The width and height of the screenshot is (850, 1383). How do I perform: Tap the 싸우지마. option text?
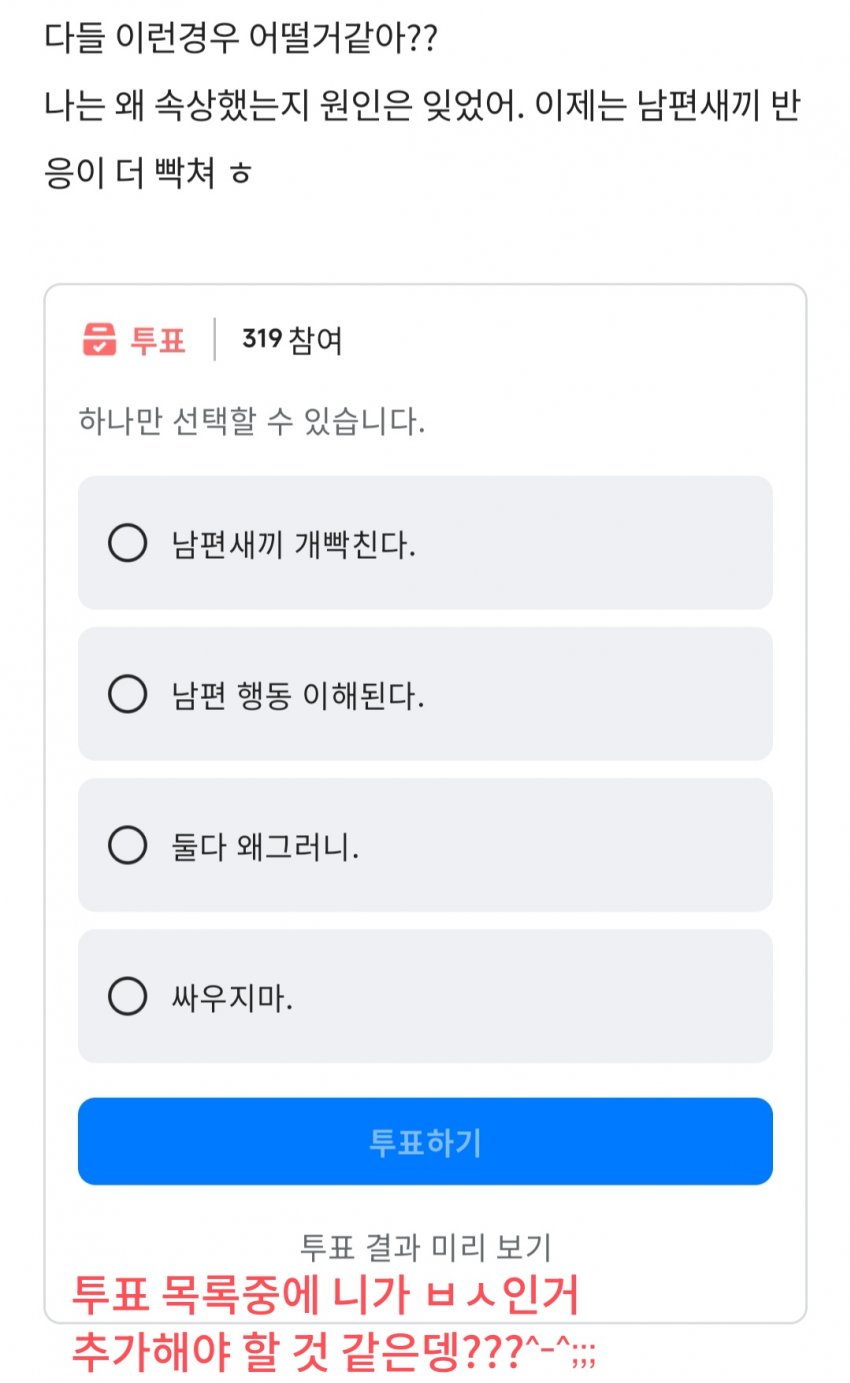[x=232, y=998]
